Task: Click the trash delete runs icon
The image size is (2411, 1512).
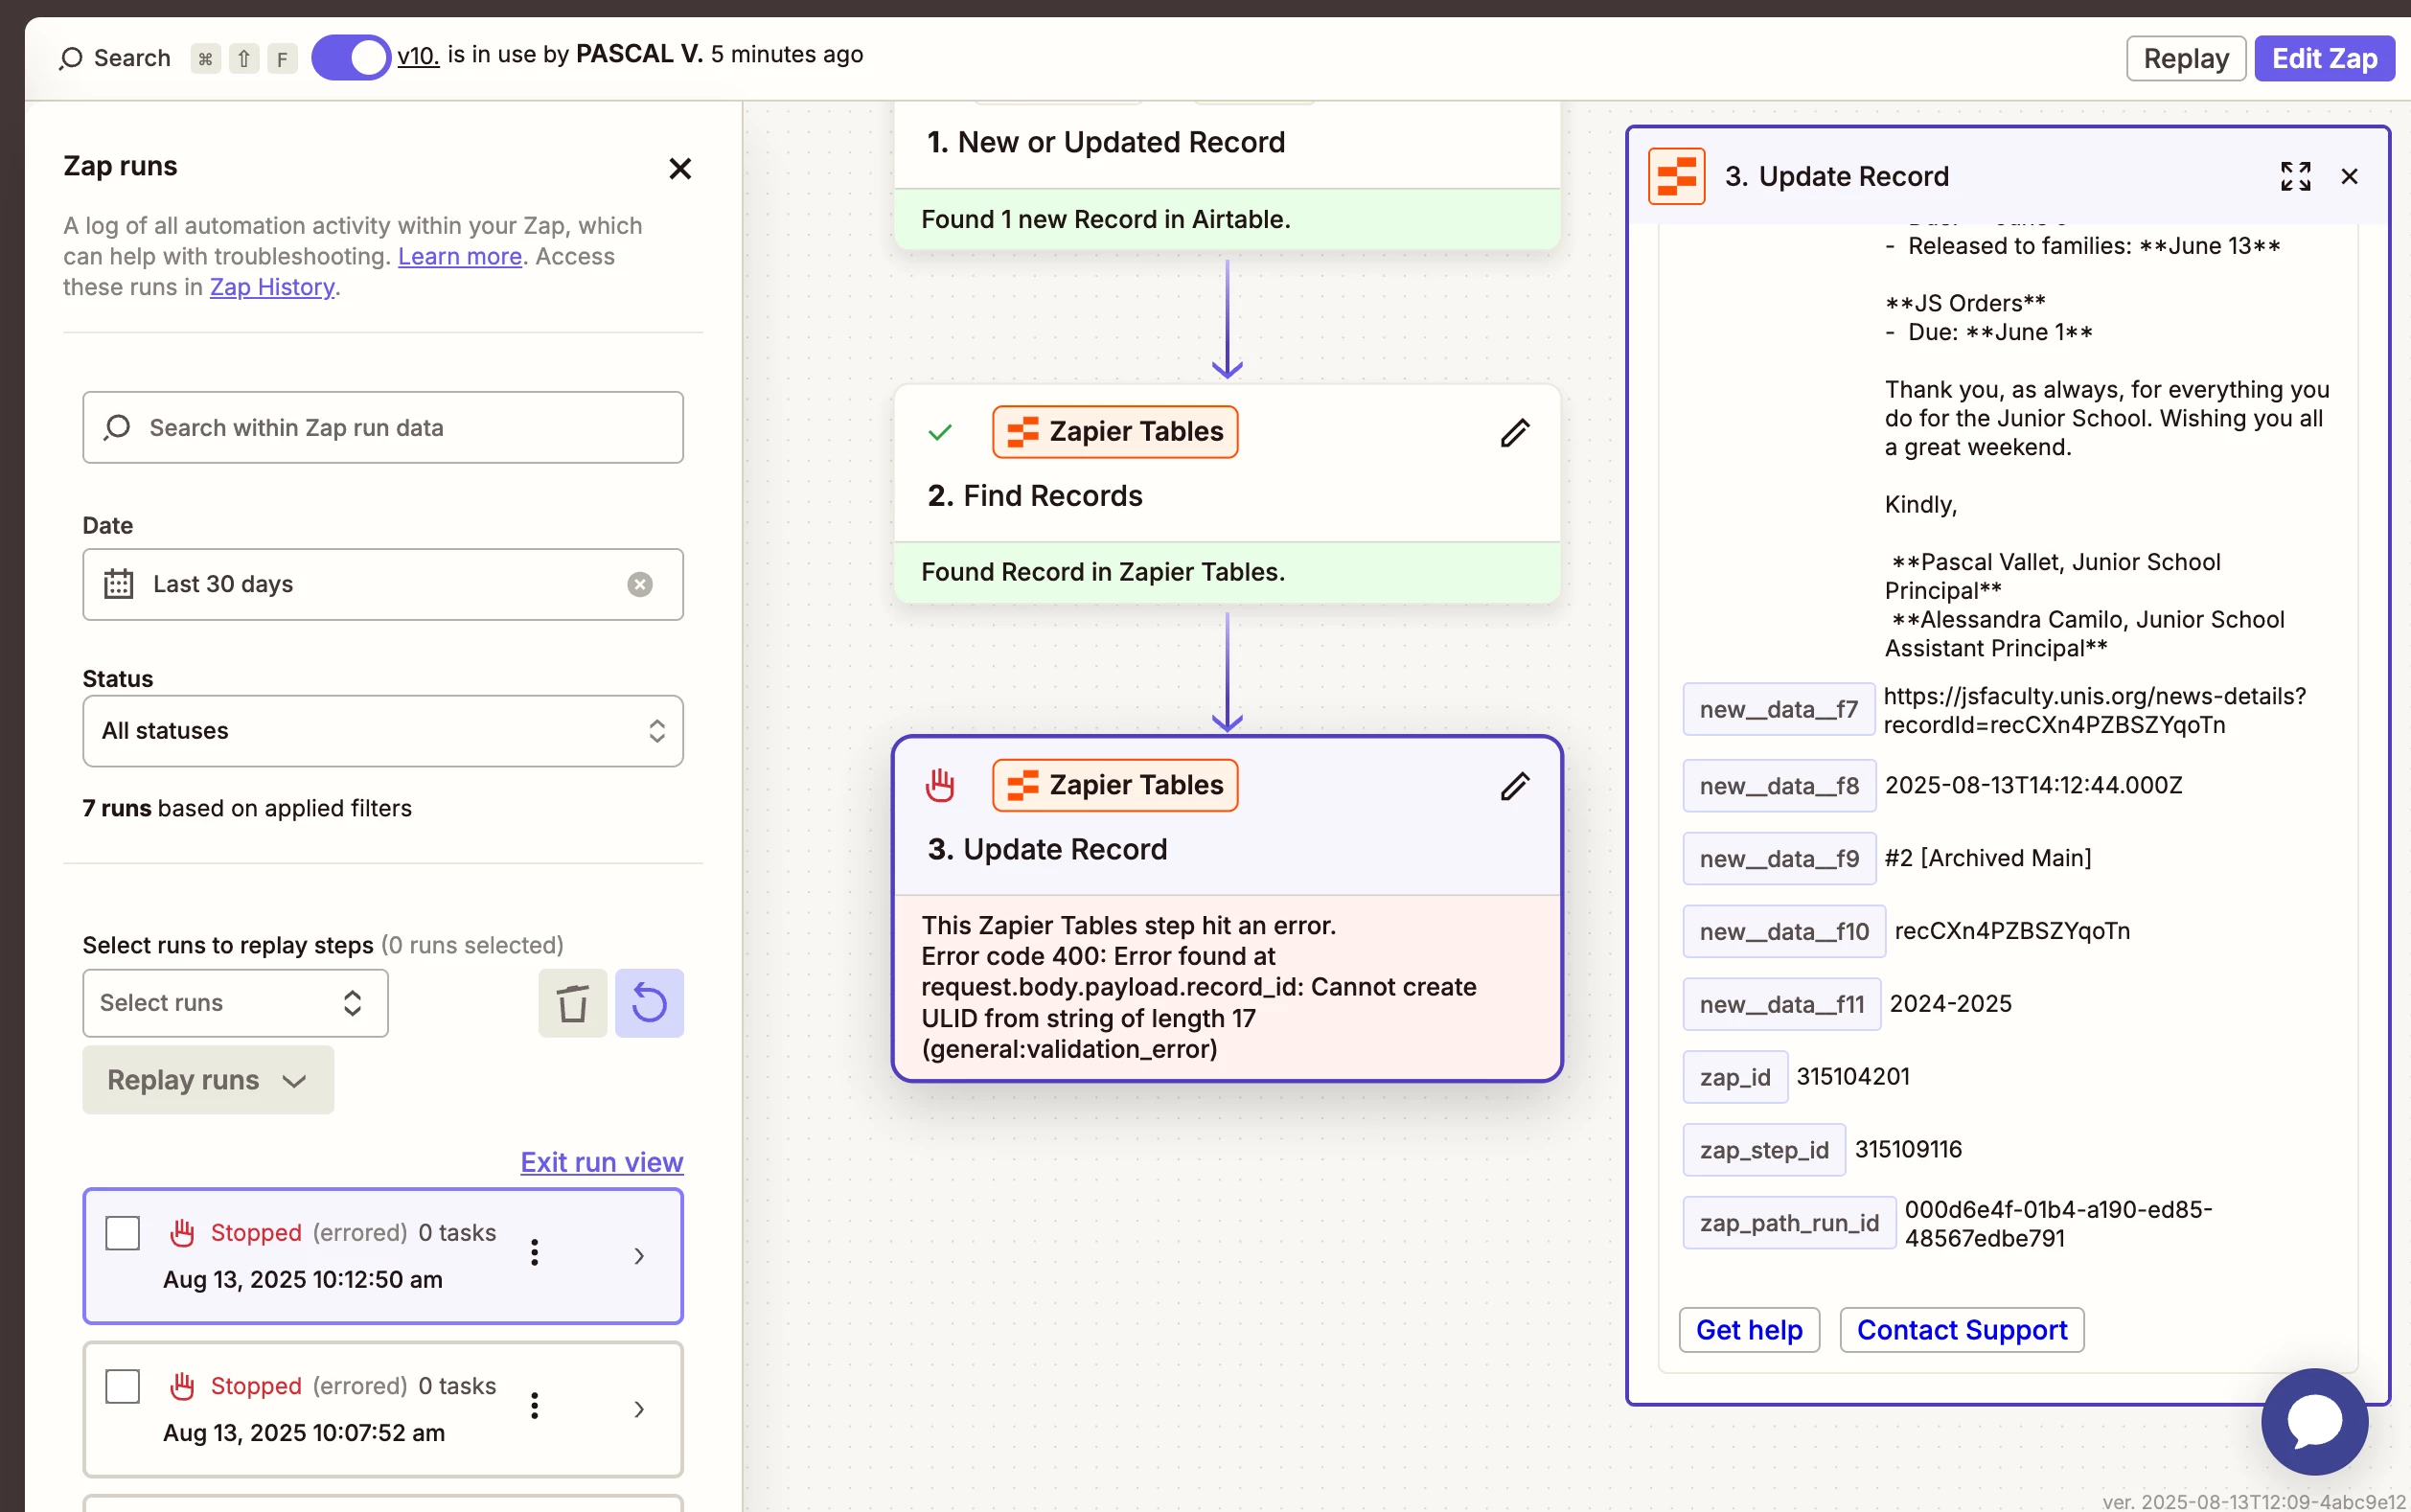Action: pyautogui.click(x=573, y=1003)
